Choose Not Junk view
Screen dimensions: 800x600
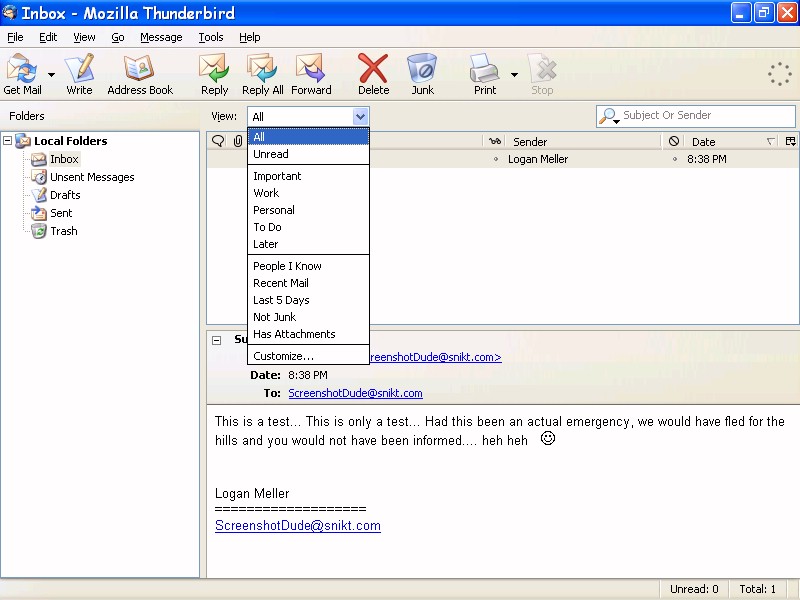(308, 317)
